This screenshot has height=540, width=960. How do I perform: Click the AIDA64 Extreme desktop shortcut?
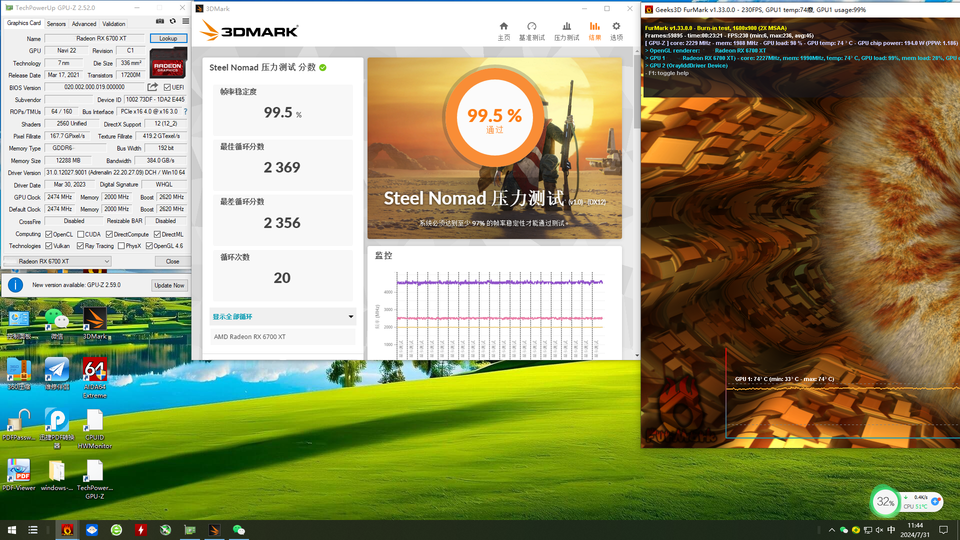click(95, 378)
